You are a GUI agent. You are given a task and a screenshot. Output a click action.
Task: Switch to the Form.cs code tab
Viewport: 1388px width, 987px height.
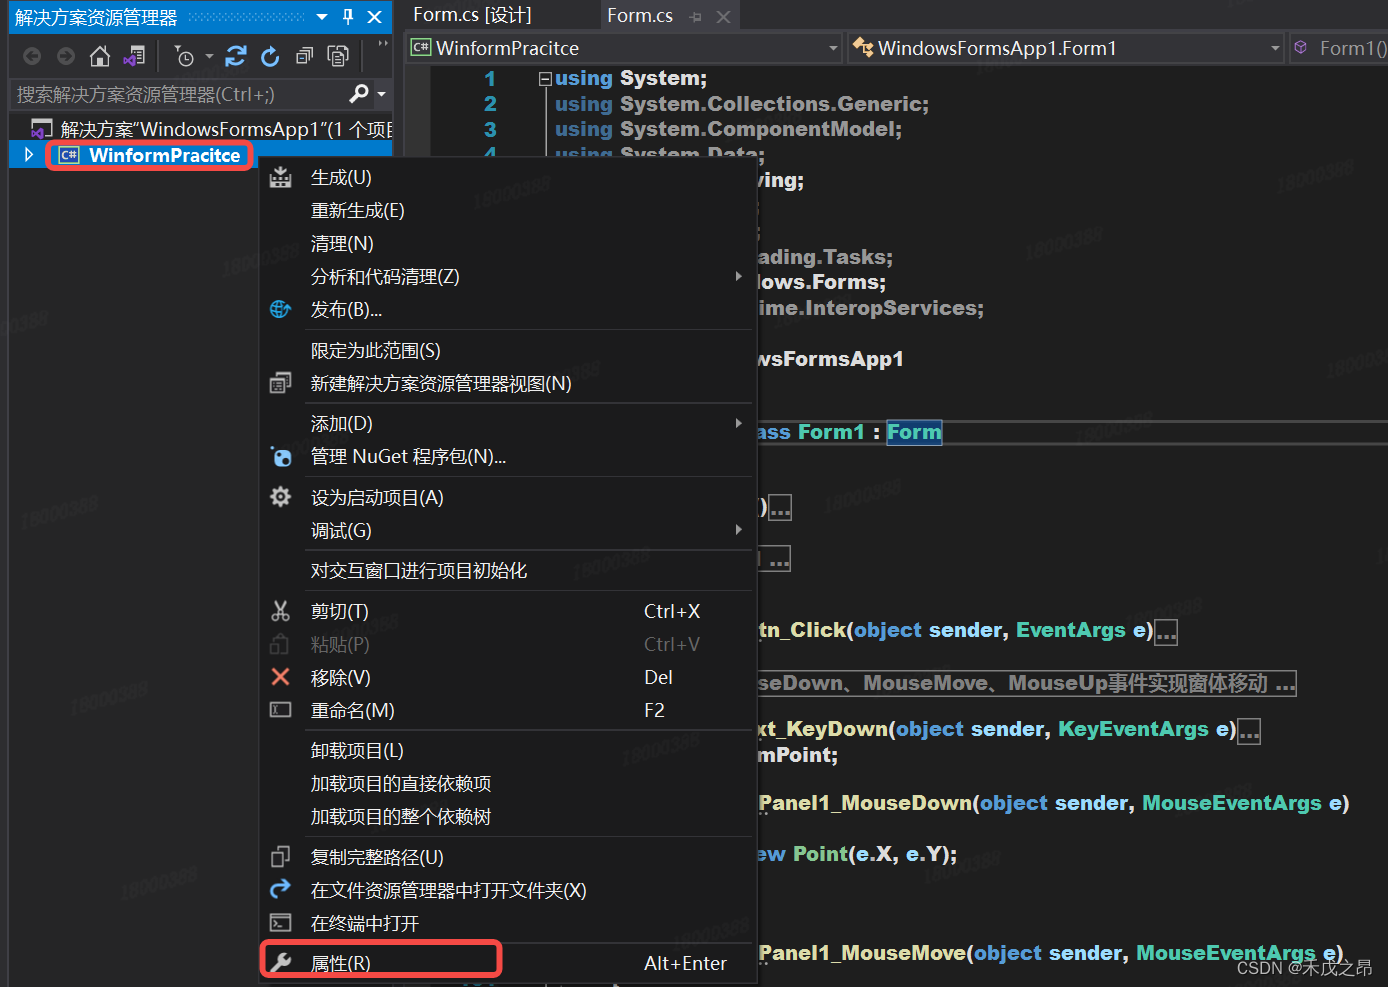pyautogui.click(x=639, y=16)
